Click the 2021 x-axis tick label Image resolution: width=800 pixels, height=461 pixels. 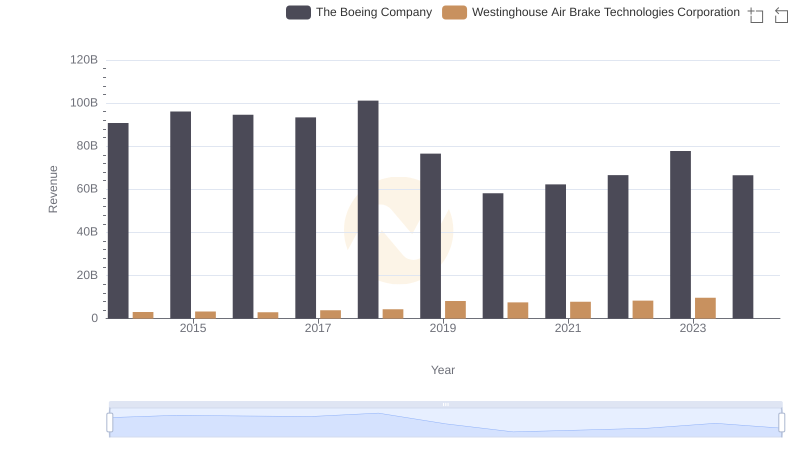pyautogui.click(x=568, y=328)
